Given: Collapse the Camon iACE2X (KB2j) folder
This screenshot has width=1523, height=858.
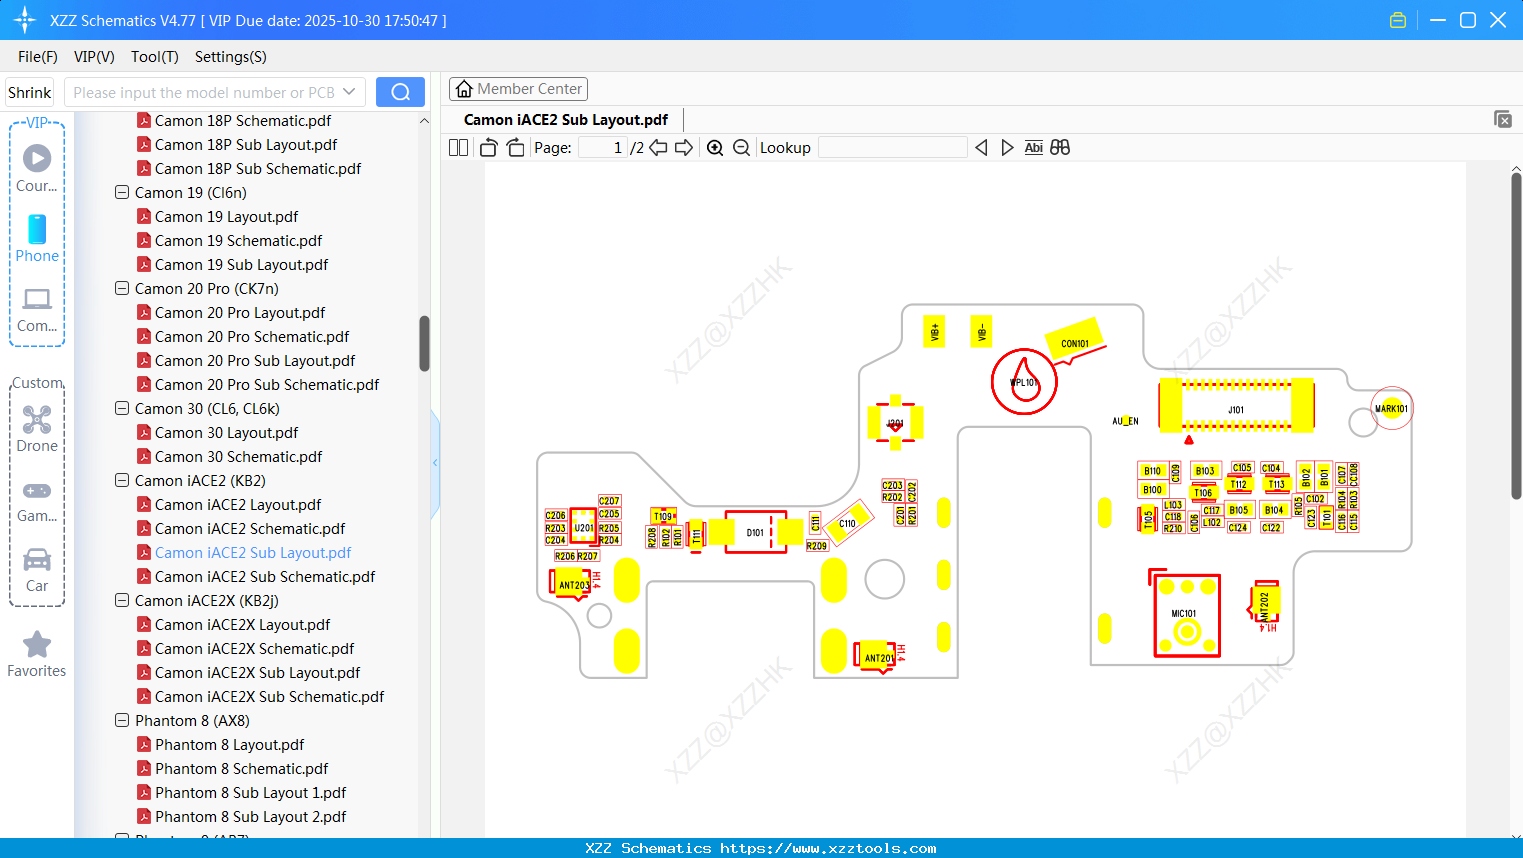Looking at the screenshot, I should point(122,601).
